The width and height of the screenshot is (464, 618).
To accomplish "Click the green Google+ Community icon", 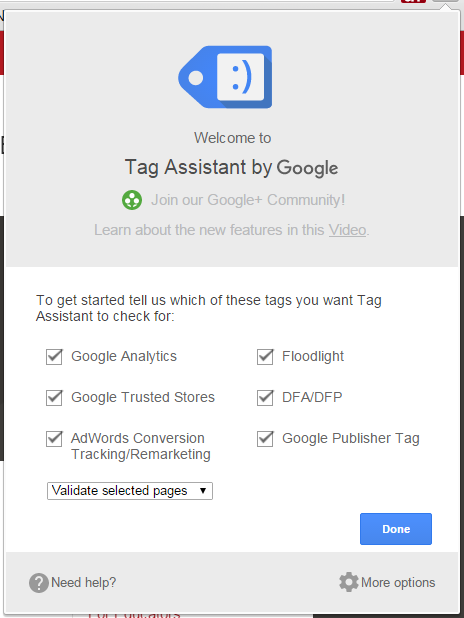I will click(132, 200).
